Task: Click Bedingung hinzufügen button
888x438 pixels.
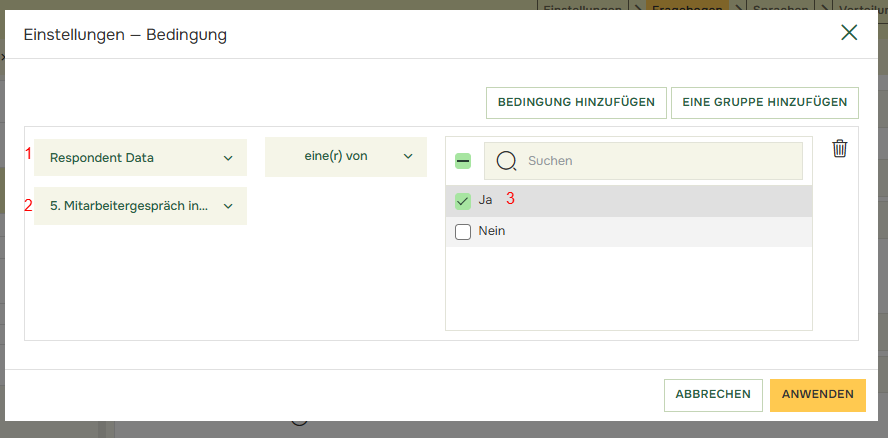Action: point(575,102)
